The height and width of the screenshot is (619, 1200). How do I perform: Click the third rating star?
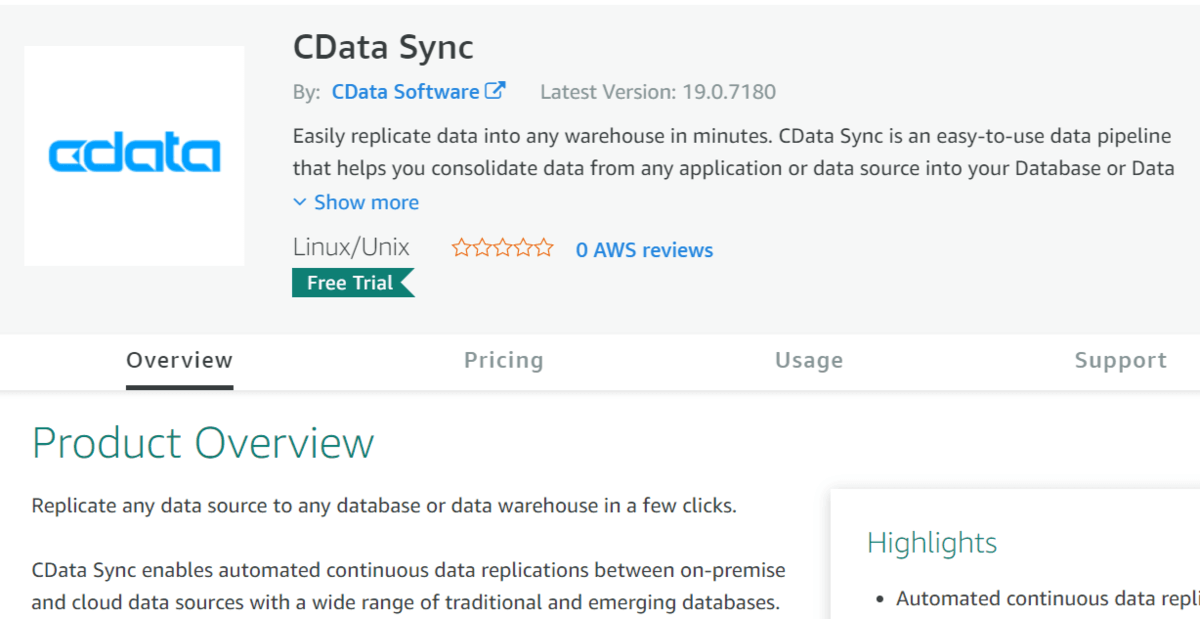pos(502,249)
